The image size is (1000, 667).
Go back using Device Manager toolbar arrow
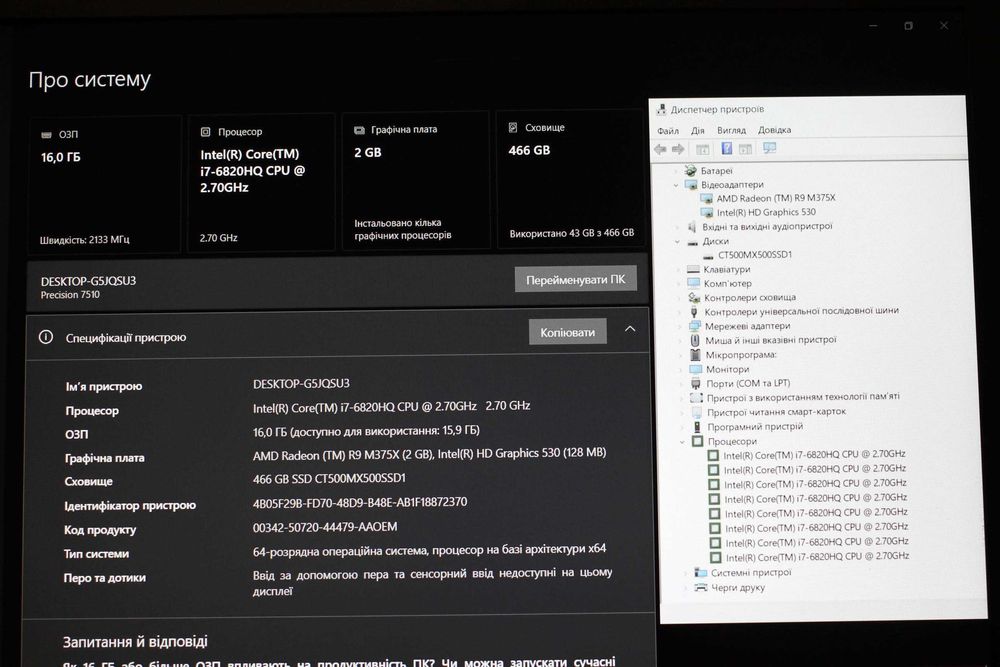[x=660, y=149]
